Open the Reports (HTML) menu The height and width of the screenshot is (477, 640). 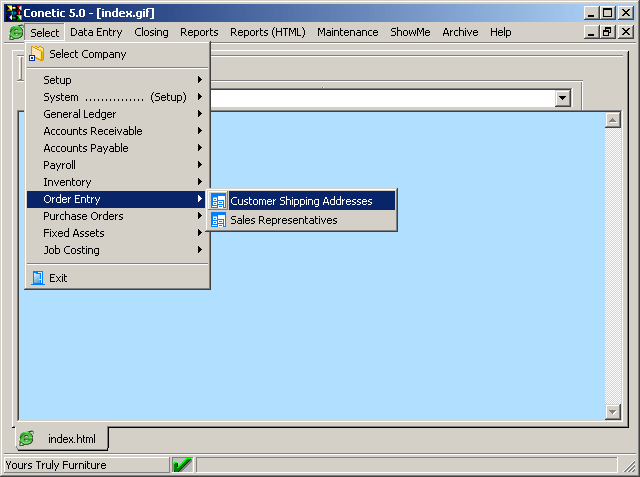[x=268, y=32]
